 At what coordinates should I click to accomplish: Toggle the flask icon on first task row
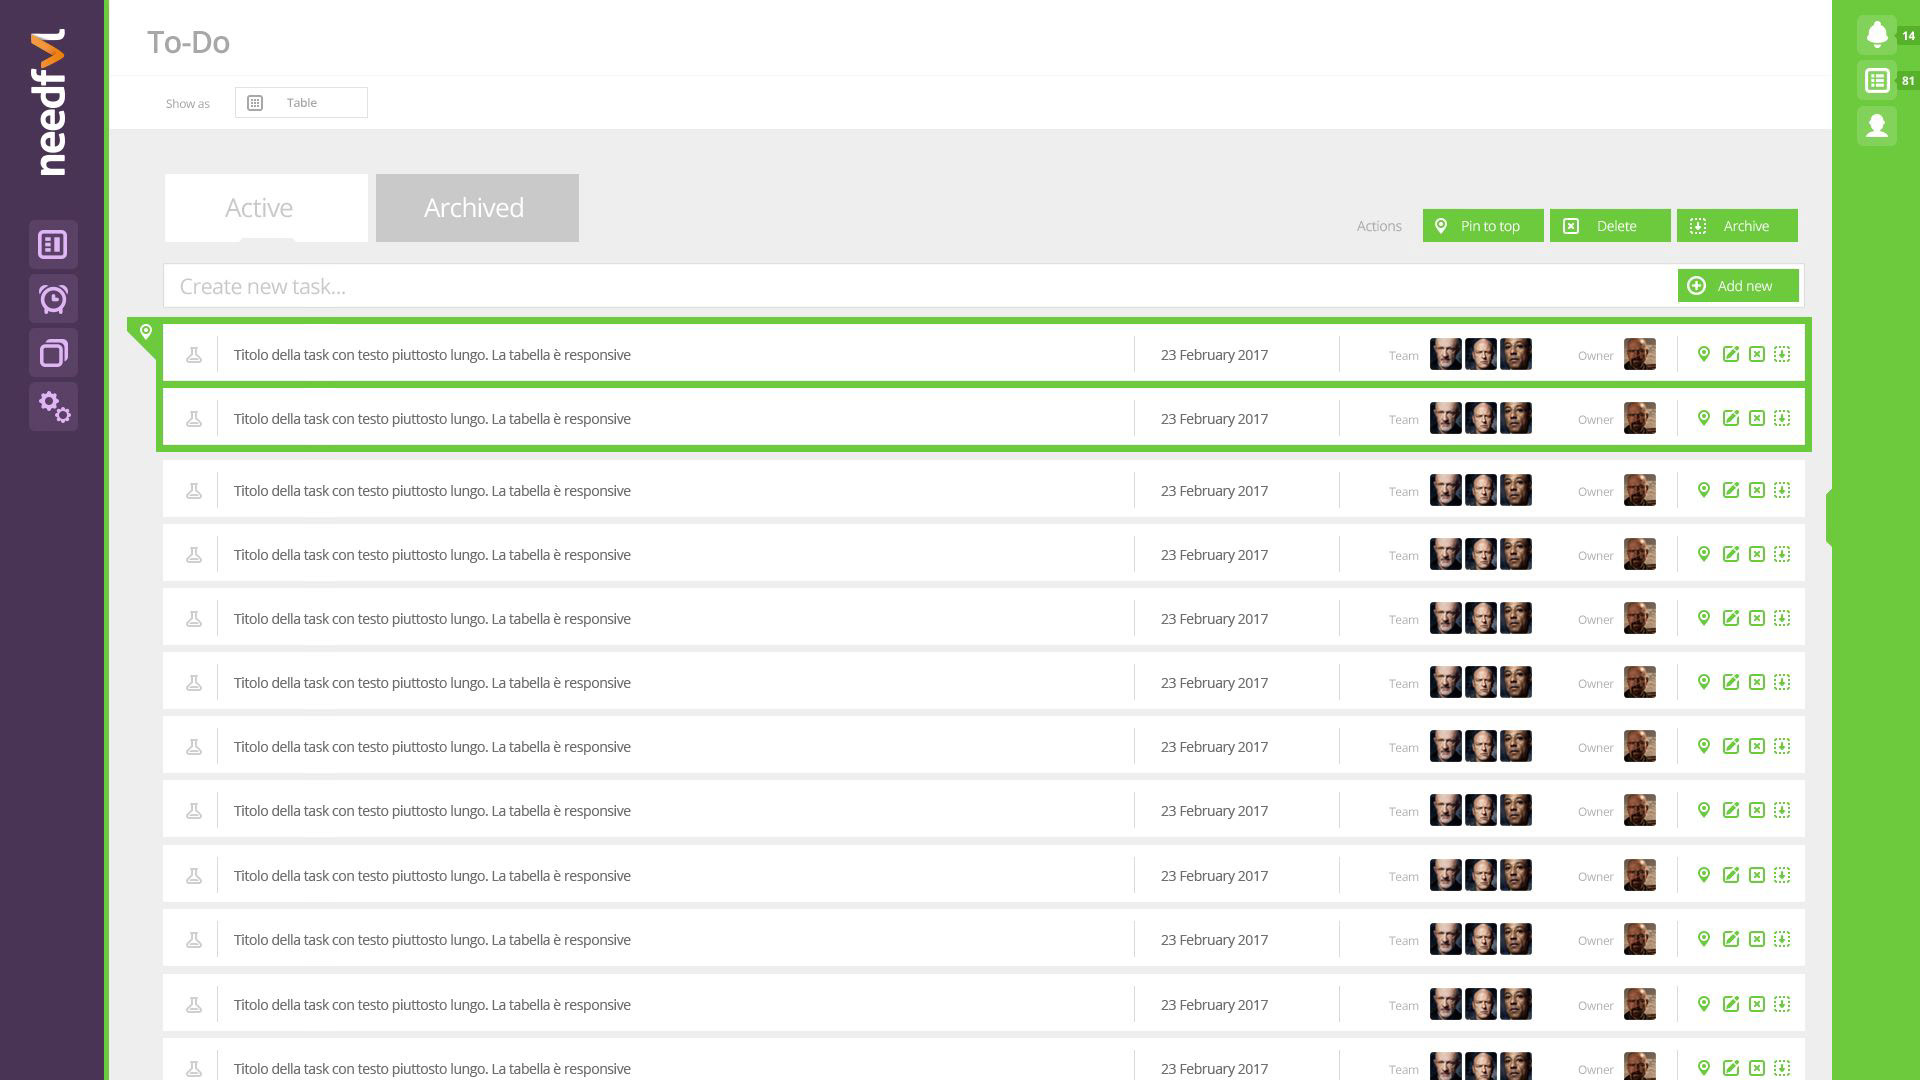click(x=194, y=355)
